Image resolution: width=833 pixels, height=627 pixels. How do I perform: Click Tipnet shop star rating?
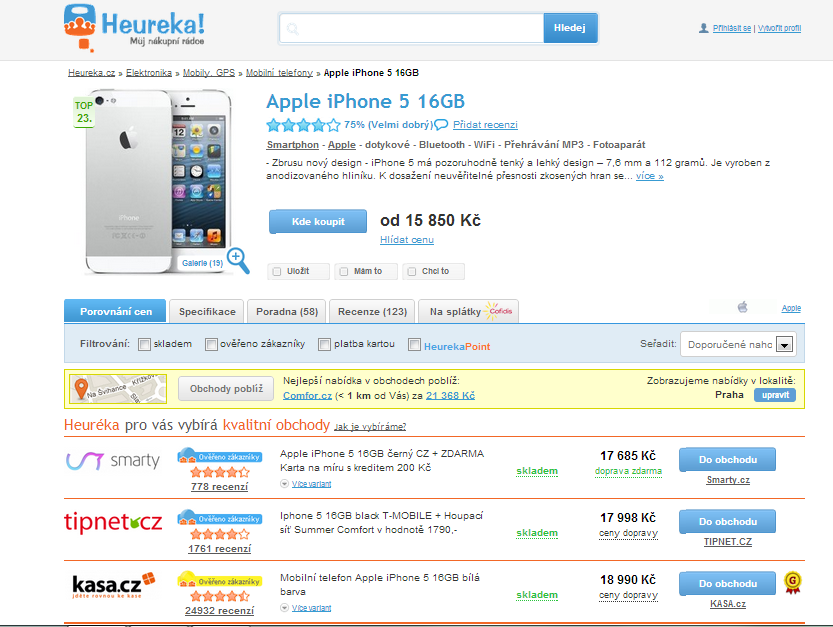pos(219,534)
